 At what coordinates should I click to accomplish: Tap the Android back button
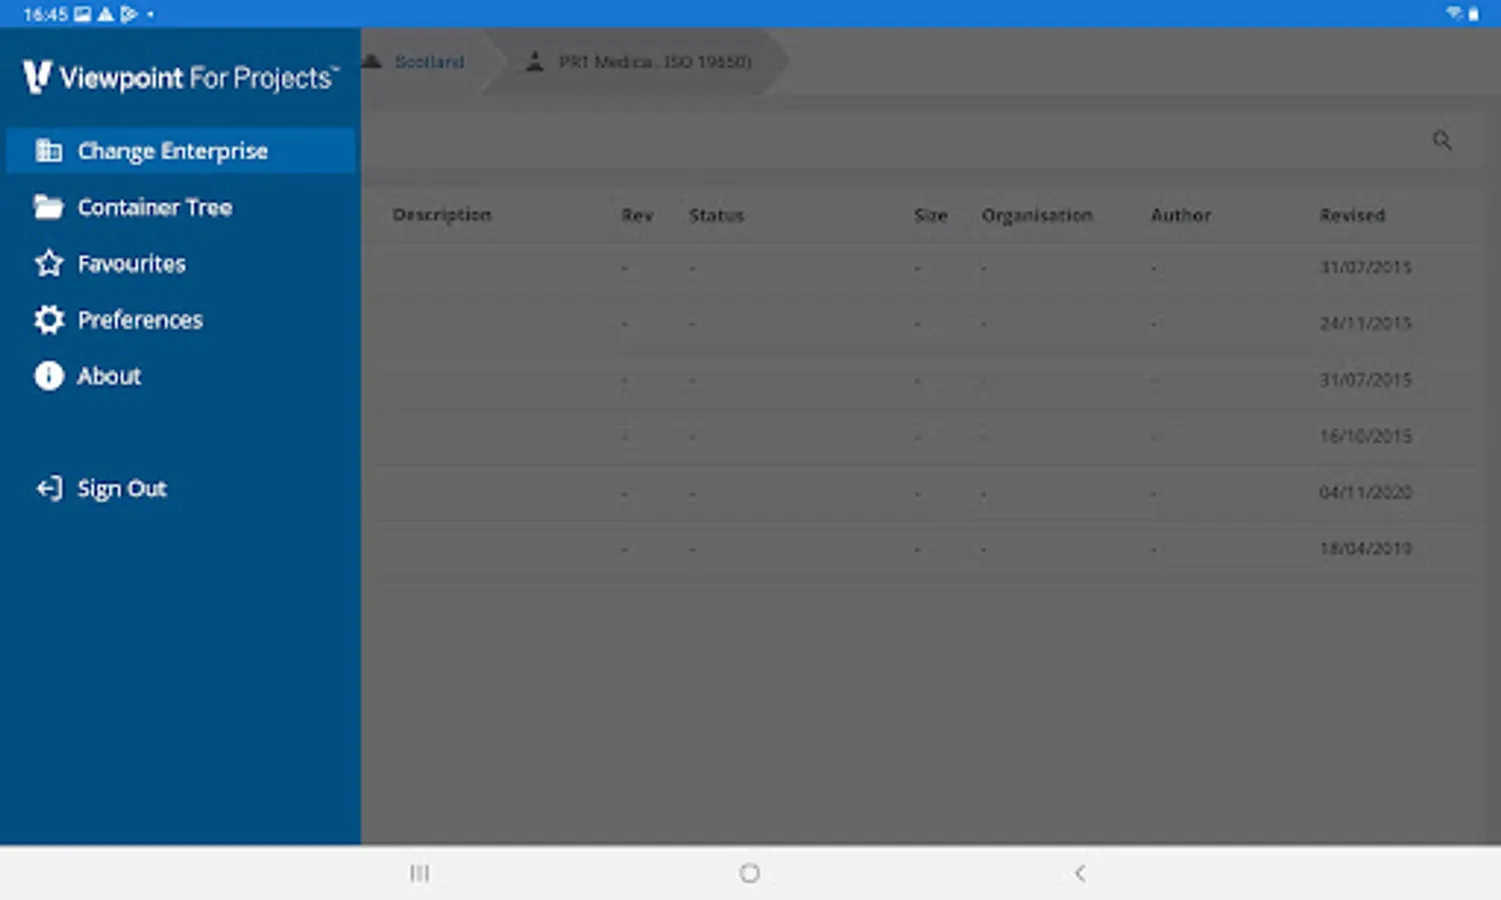[x=1080, y=873]
